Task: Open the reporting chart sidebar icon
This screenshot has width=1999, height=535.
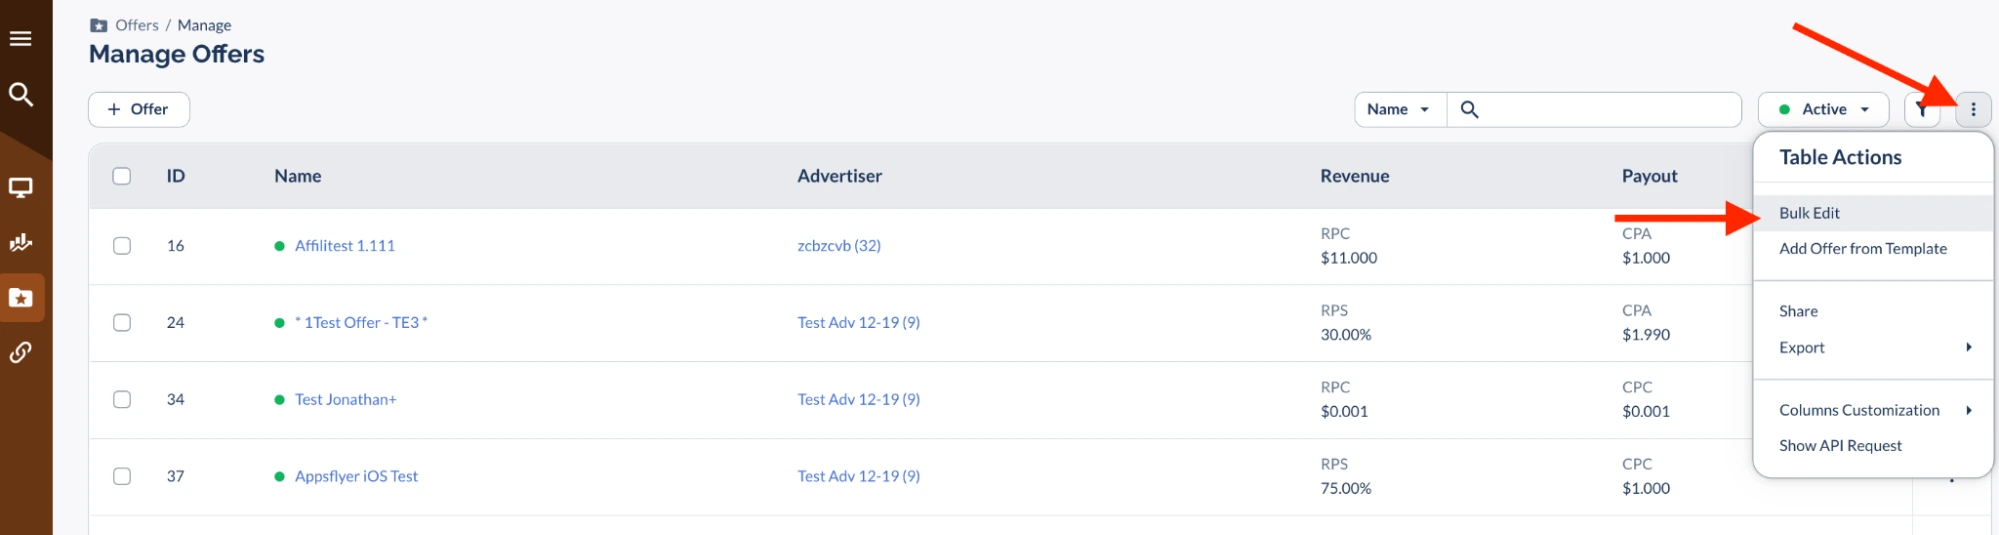Action: [x=21, y=242]
